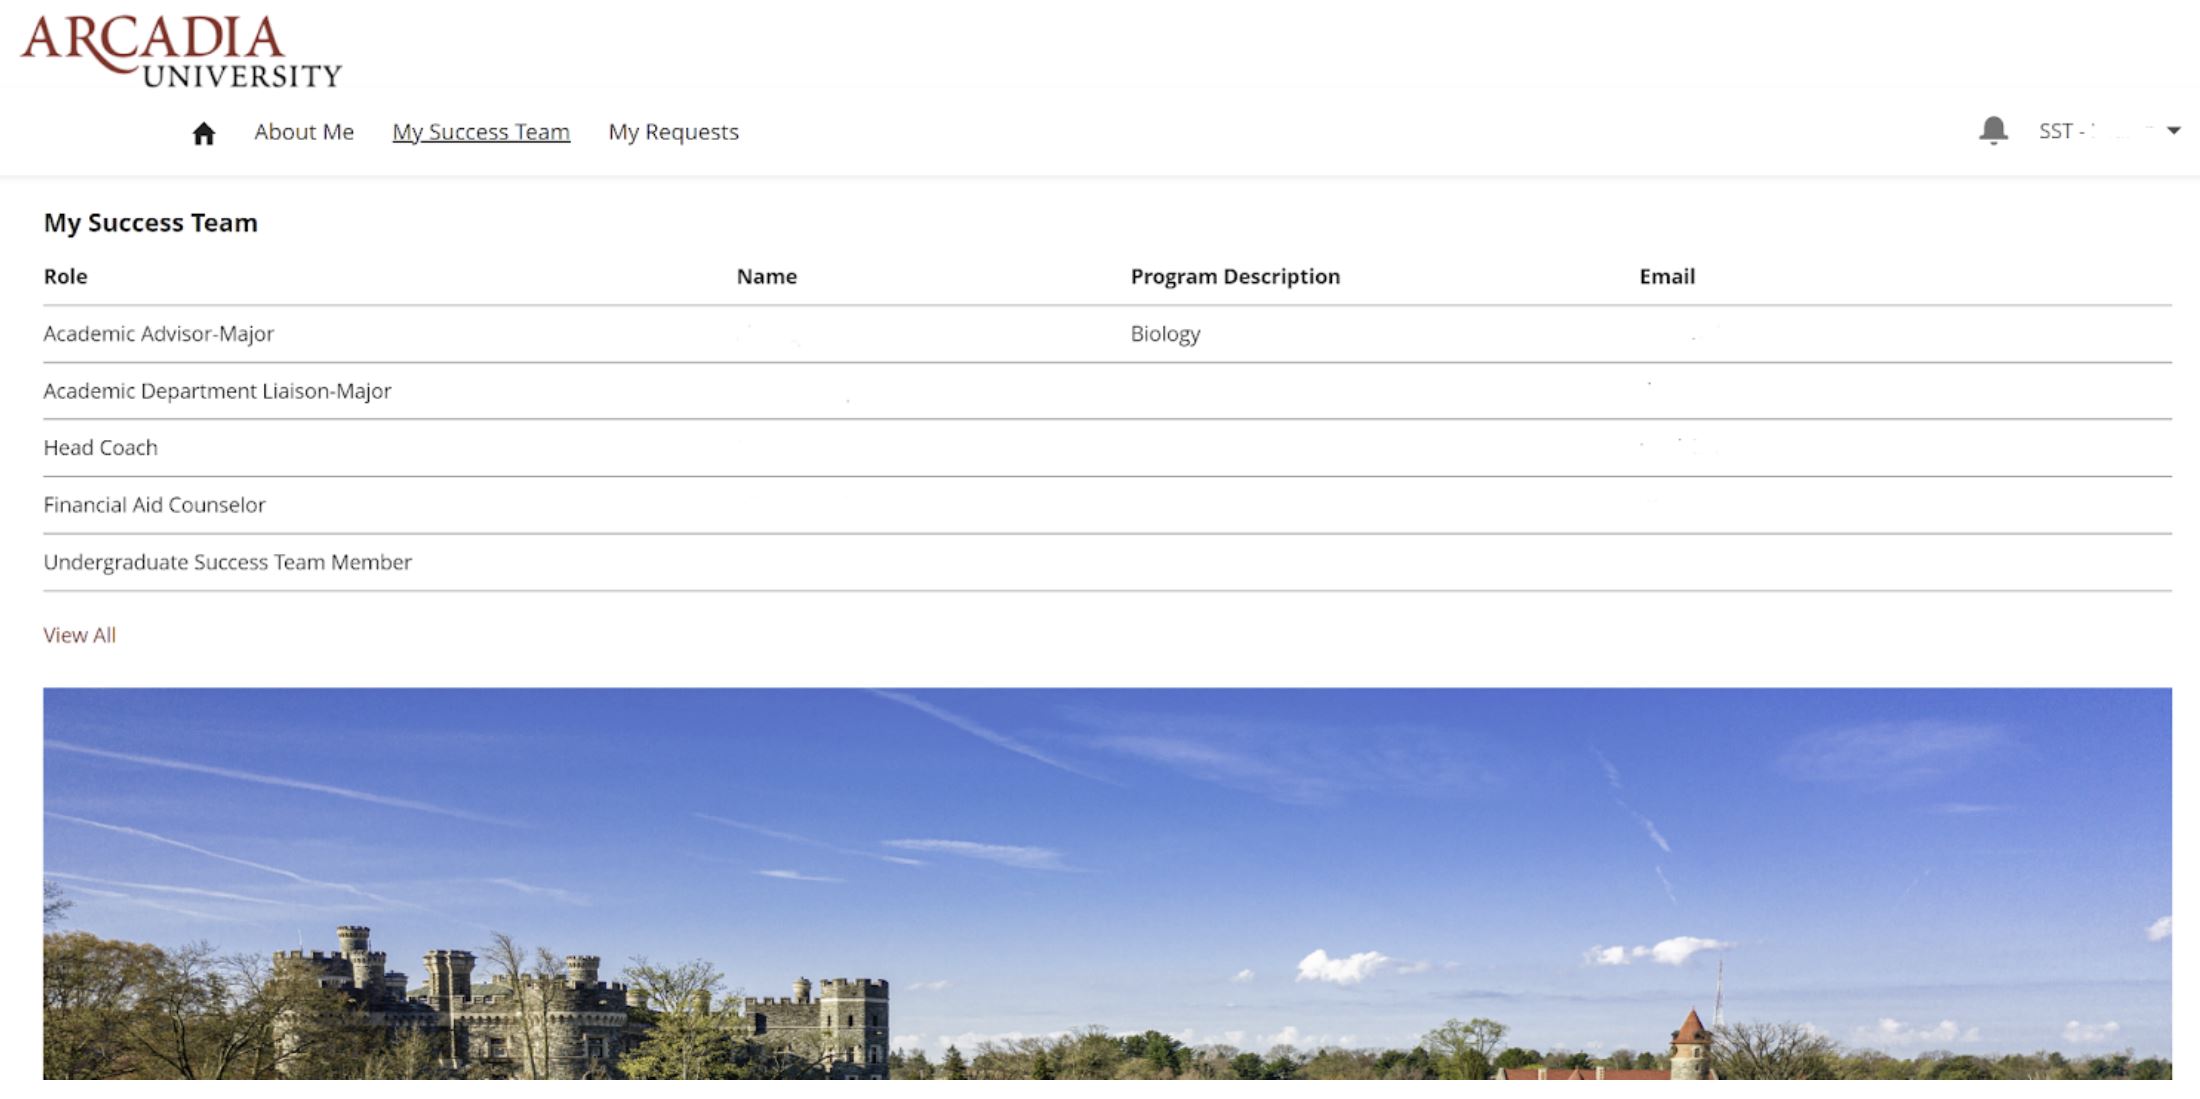Viewport: 2200px width, 1099px height.
Task: Expand the SST user account dropdown
Action: (2173, 131)
